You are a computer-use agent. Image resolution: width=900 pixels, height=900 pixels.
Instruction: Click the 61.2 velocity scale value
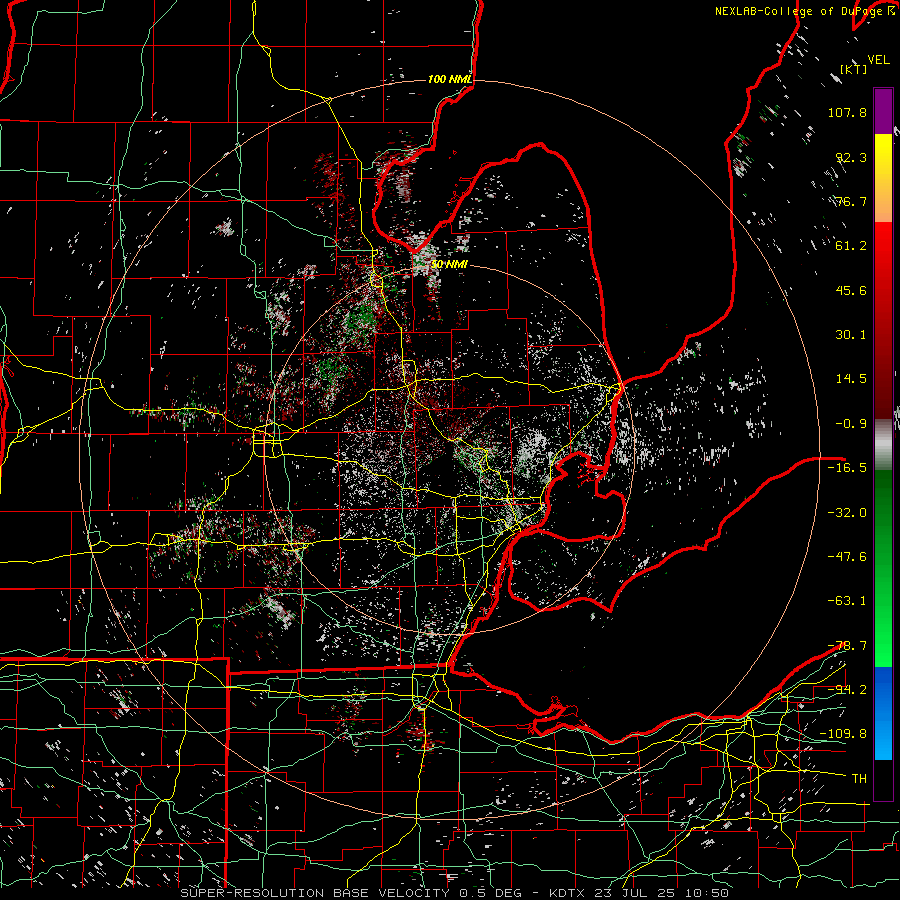[851, 246]
